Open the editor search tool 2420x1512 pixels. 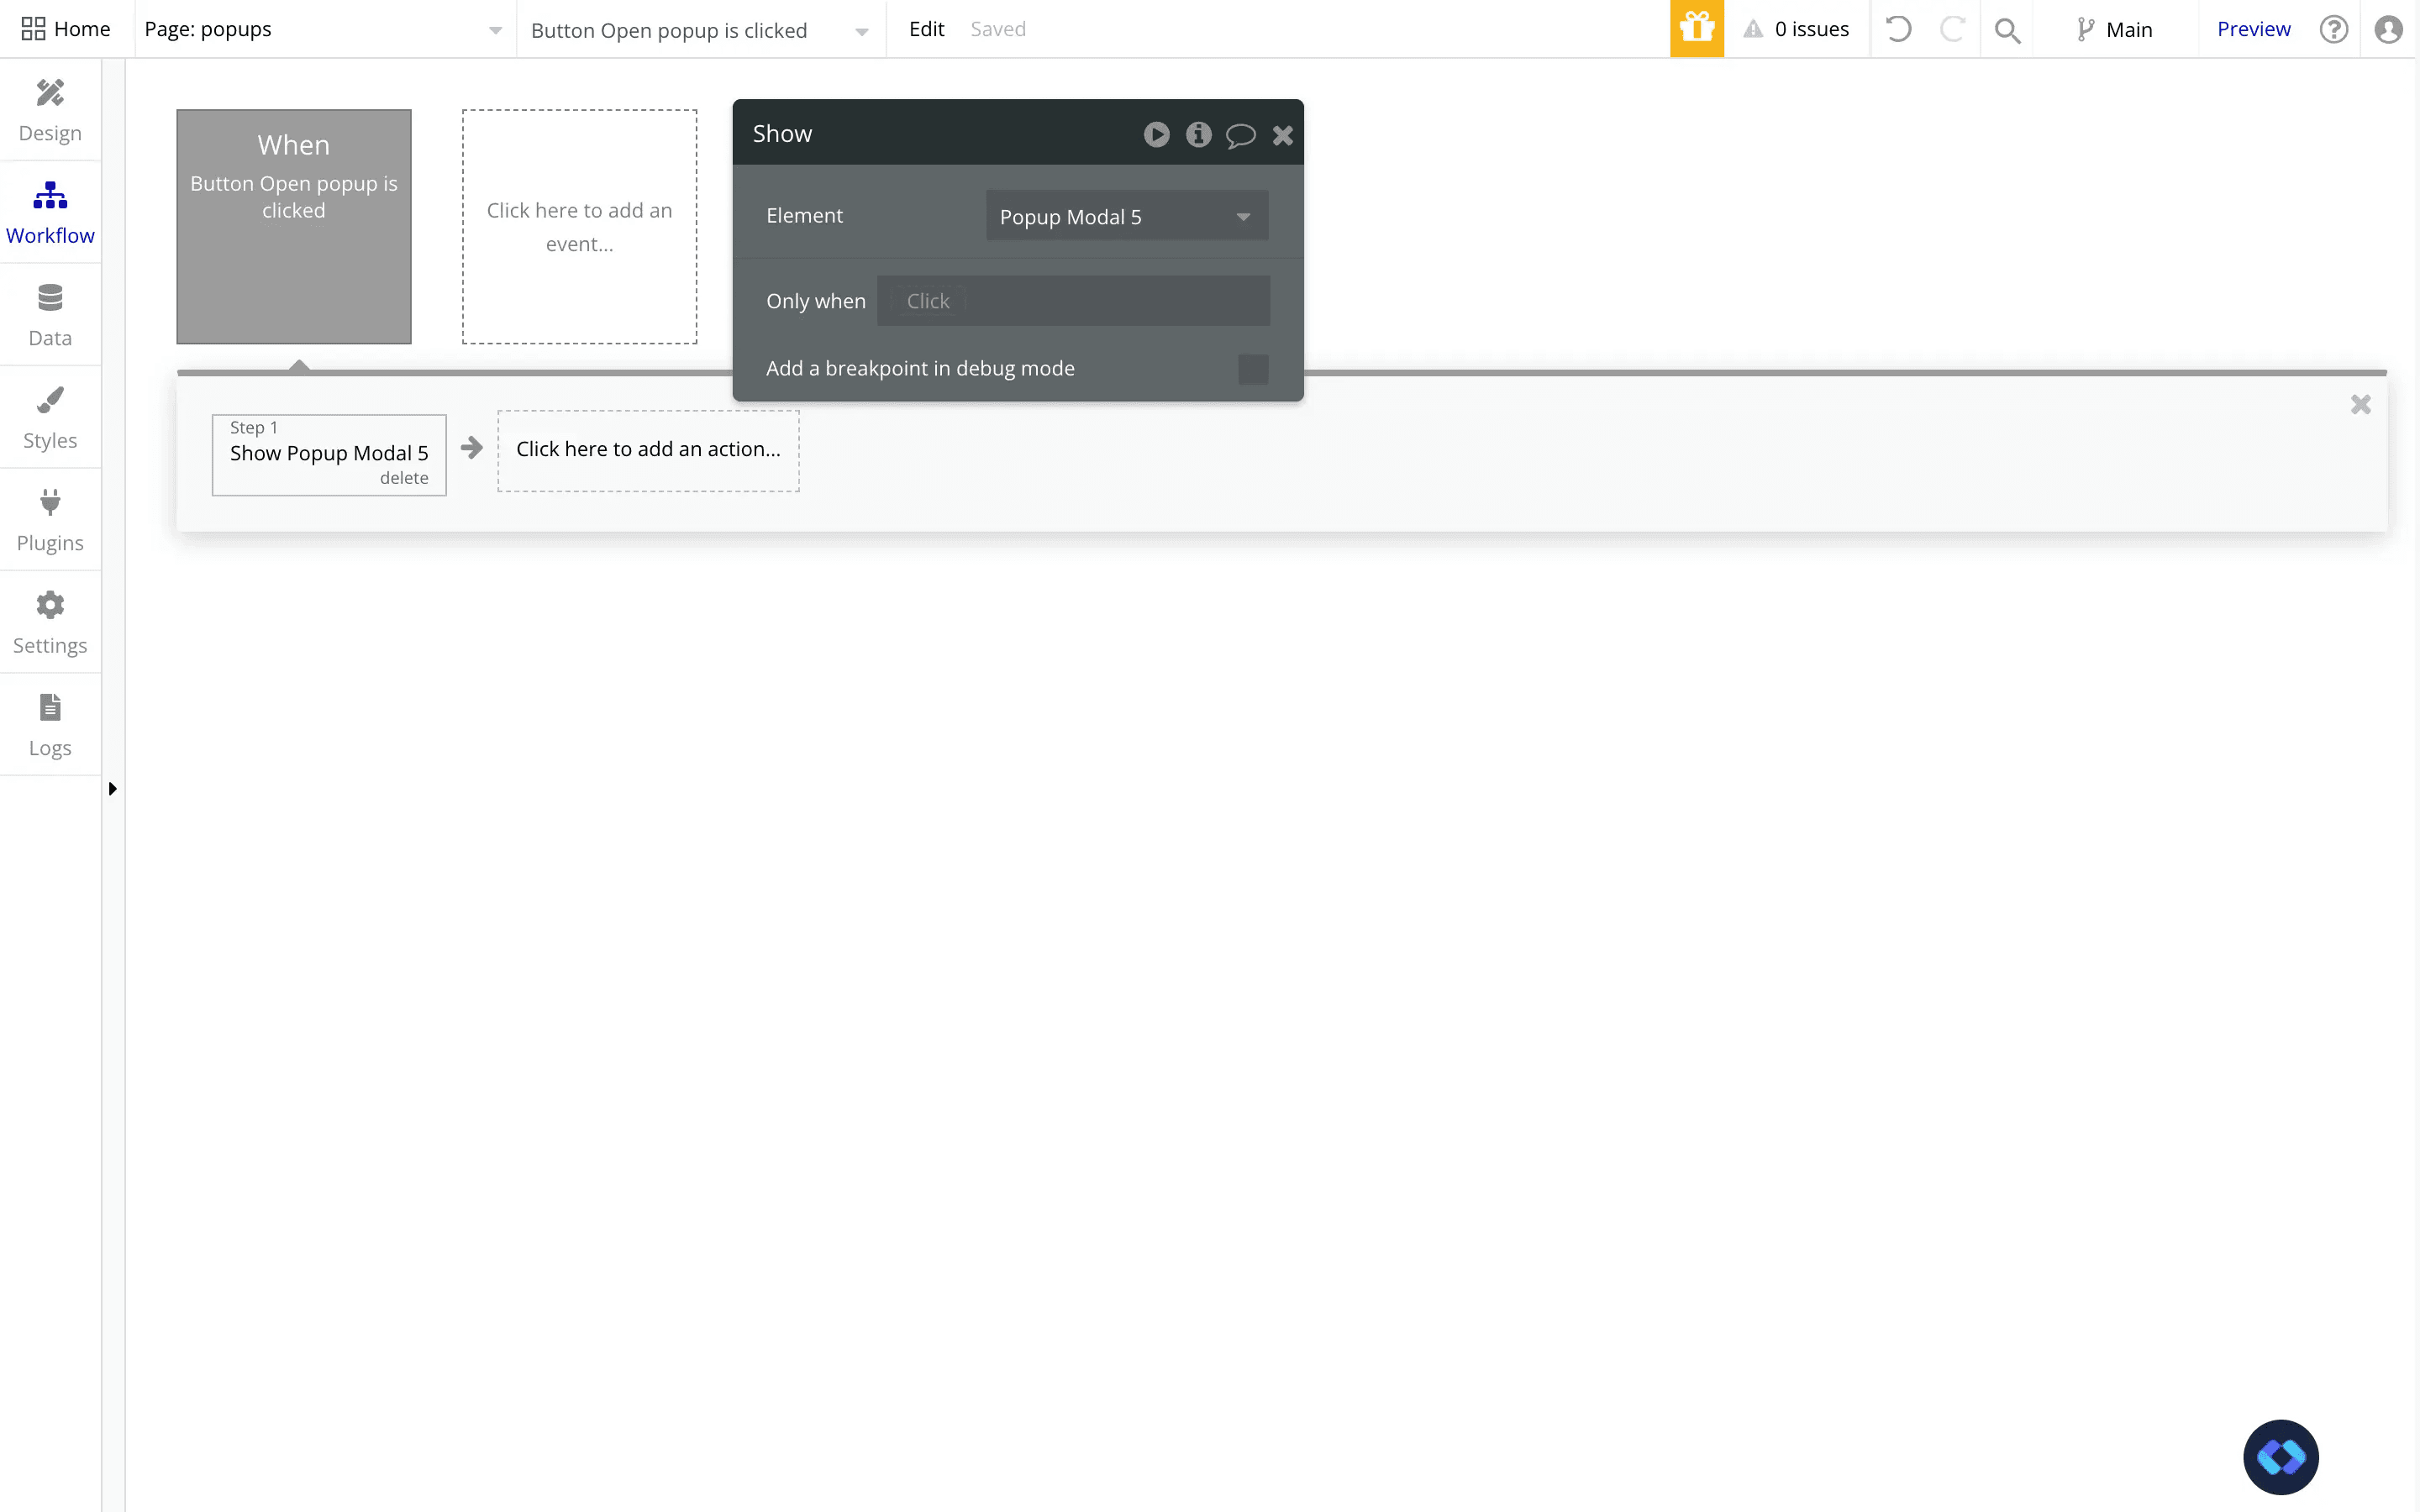(x=2008, y=29)
